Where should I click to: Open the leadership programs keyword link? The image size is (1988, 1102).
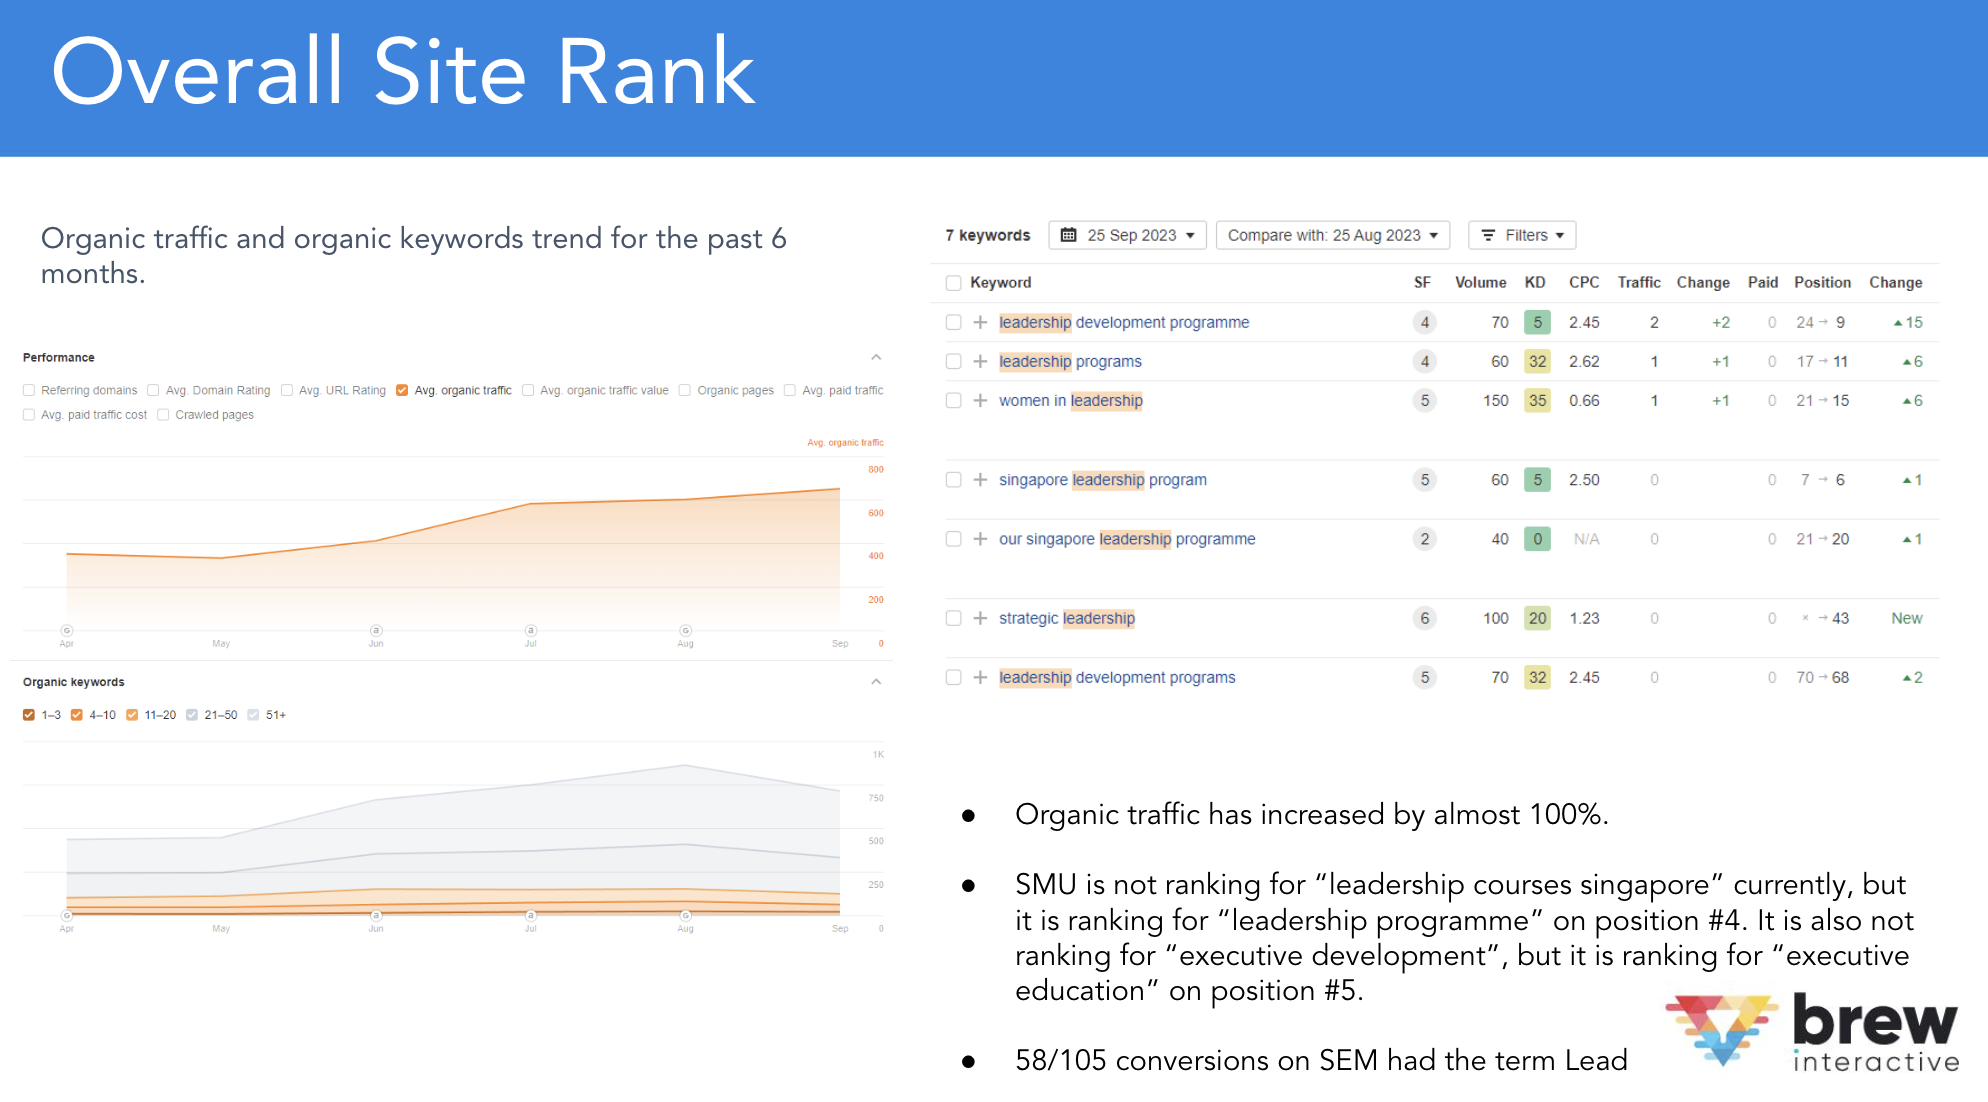1070,361
